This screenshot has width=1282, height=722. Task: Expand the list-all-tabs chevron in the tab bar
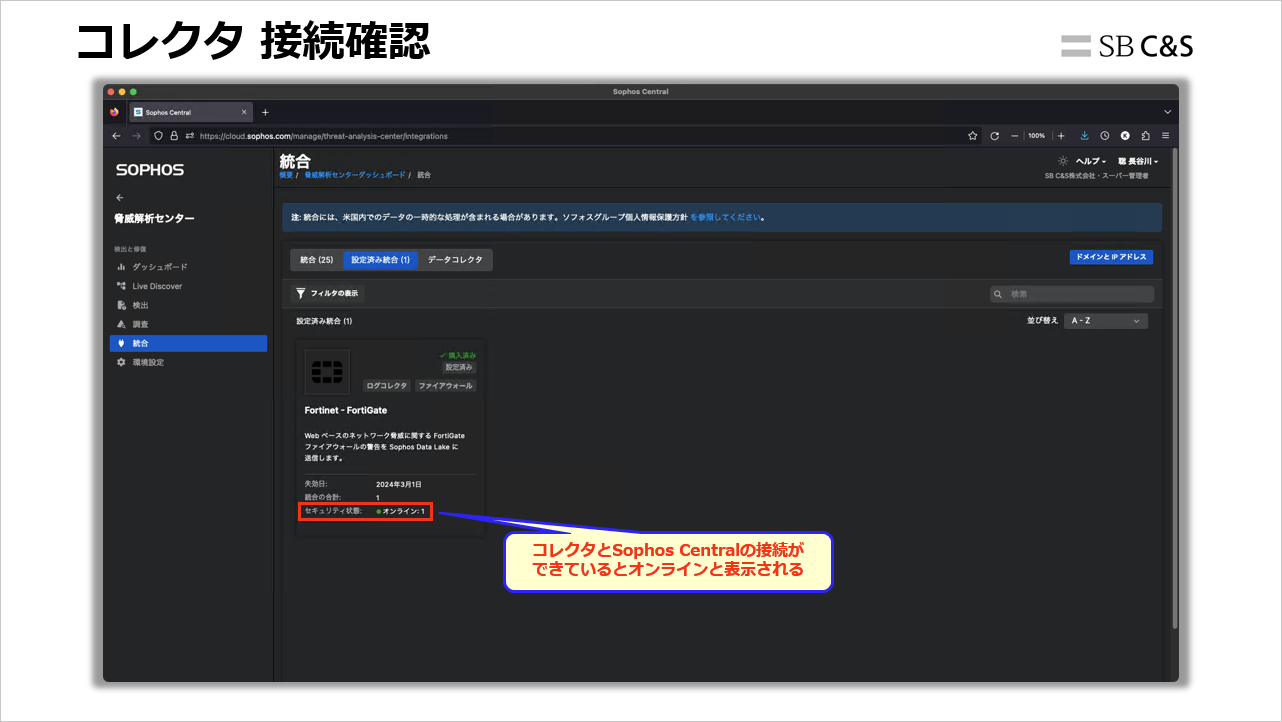(1167, 112)
